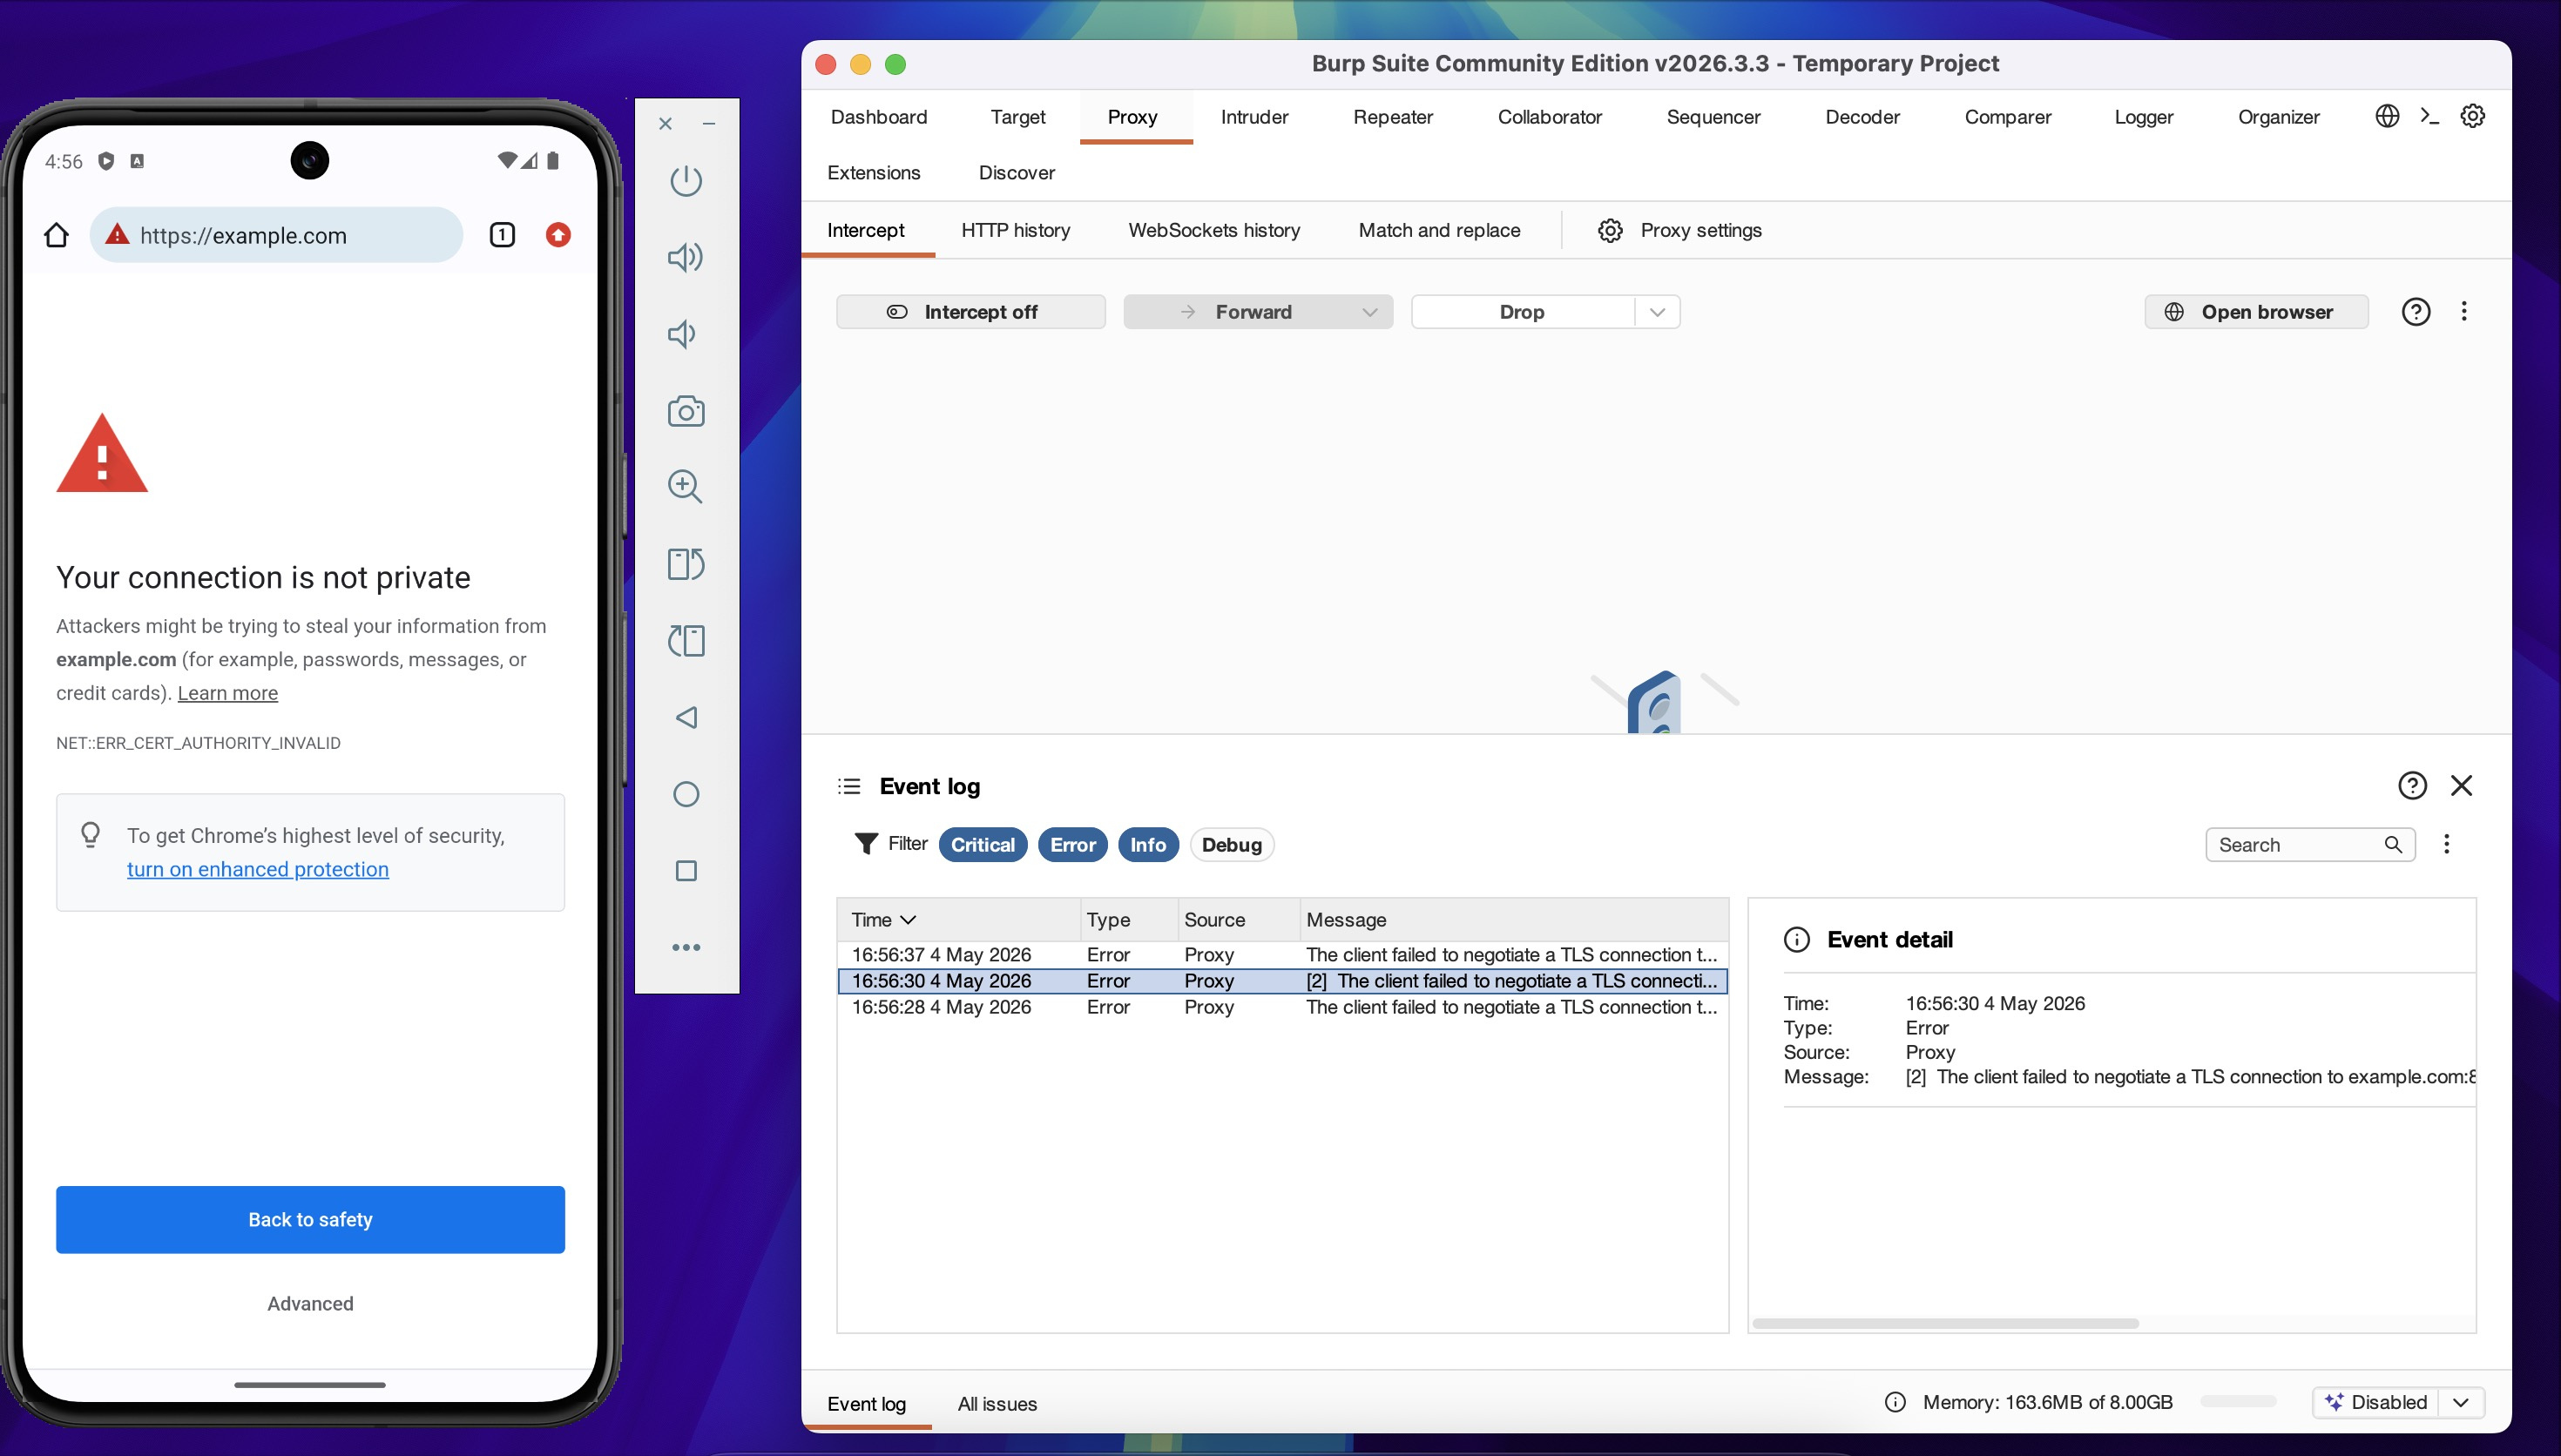Click the Disabled AI status button
2561x1456 pixels.
(x=2376, y=1402)
